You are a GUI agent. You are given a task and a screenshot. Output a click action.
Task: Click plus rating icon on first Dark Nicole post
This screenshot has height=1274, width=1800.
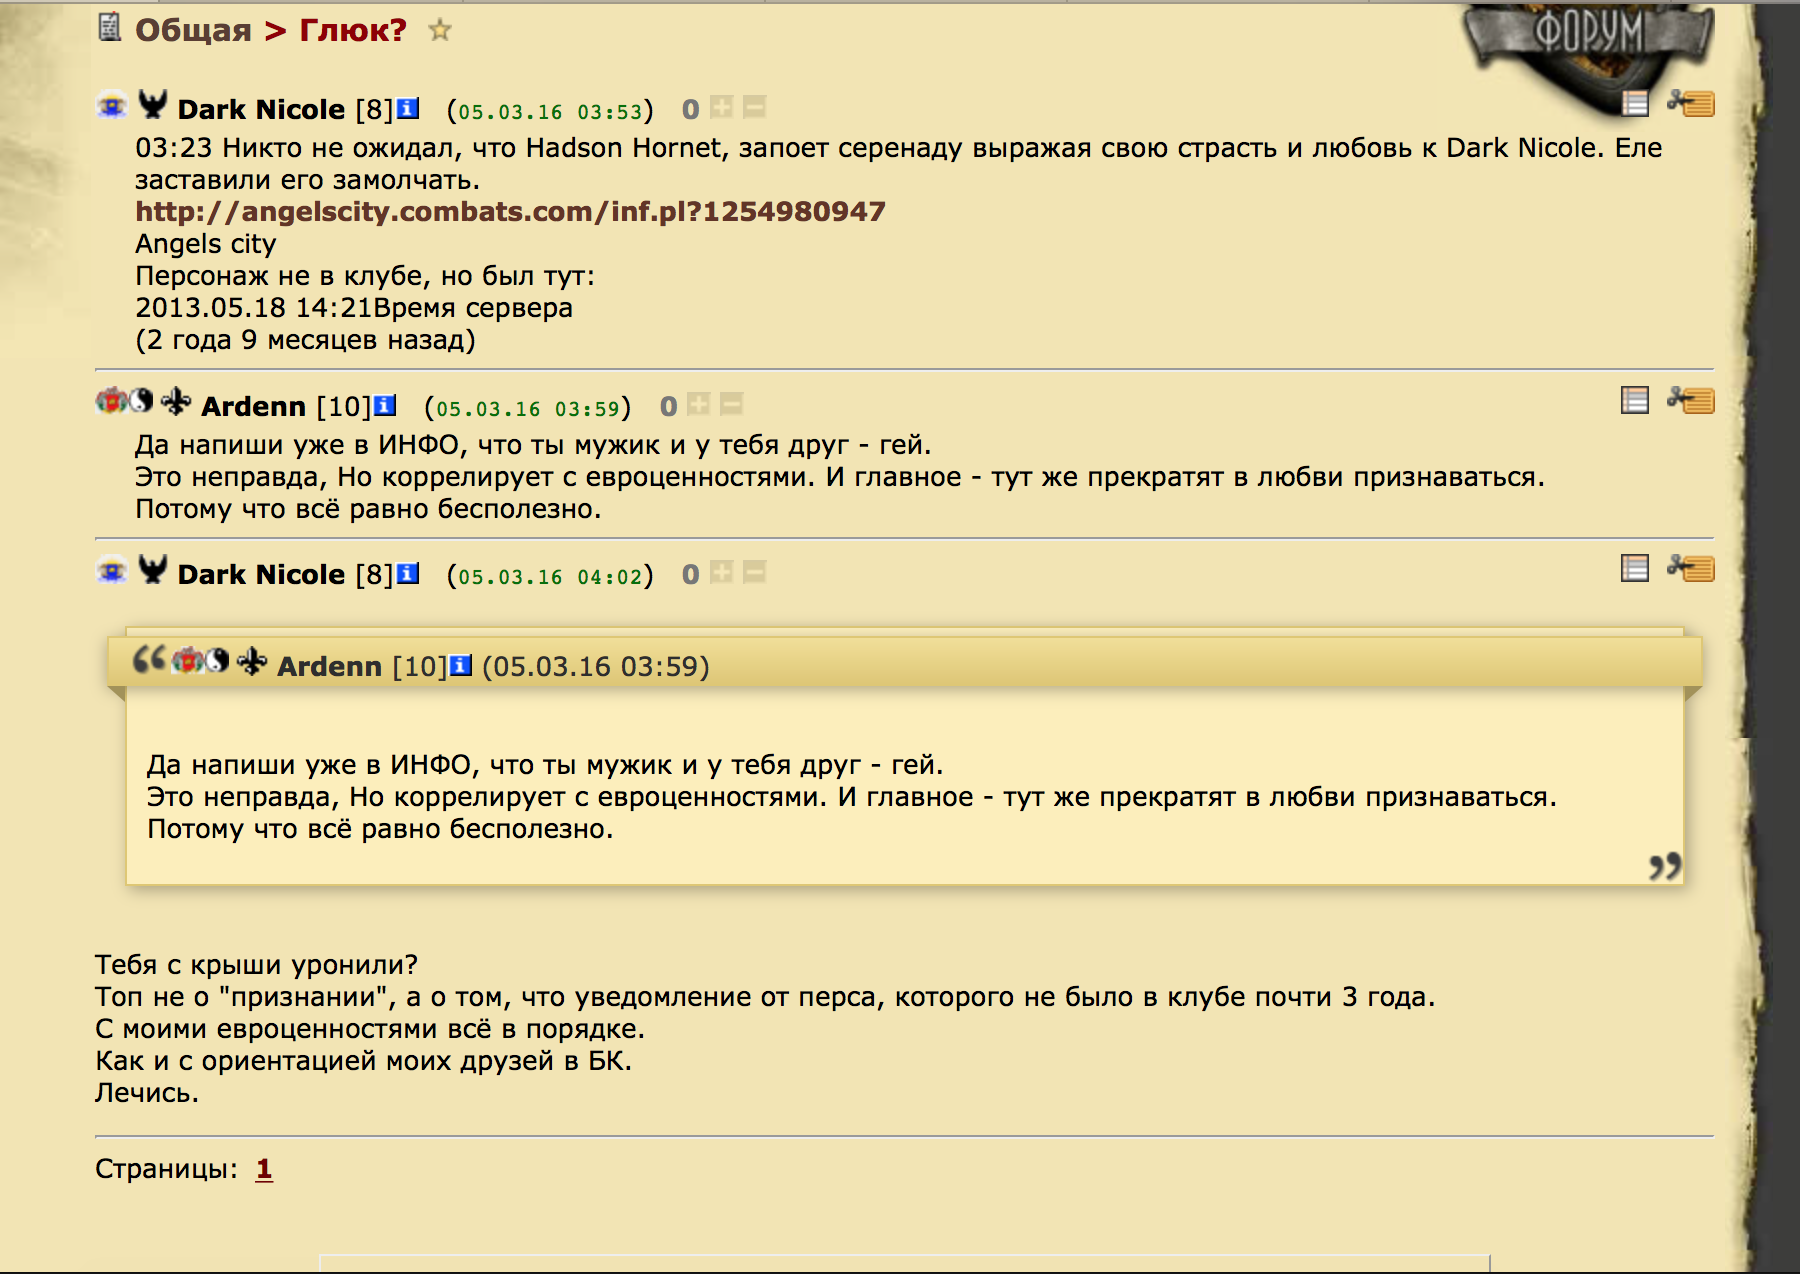[x=721, y=106]
